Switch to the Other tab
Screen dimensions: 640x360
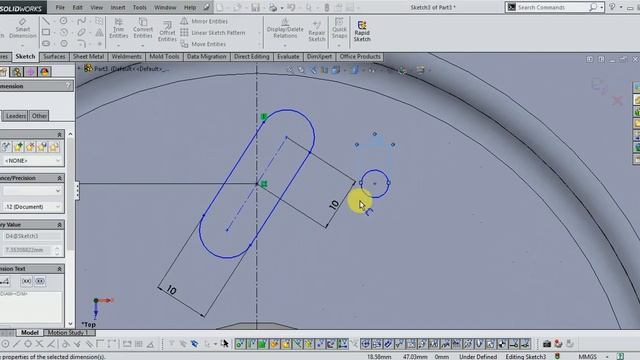click(x=39, y=116)
